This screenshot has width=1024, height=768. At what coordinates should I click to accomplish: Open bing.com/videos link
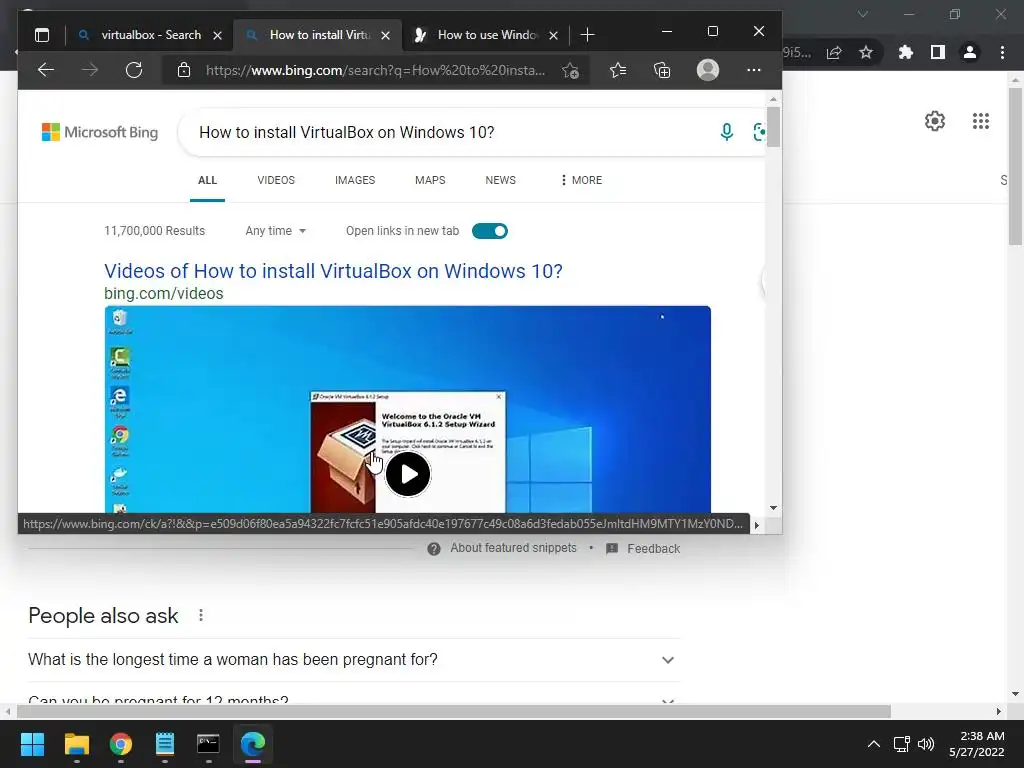point(163,293)
